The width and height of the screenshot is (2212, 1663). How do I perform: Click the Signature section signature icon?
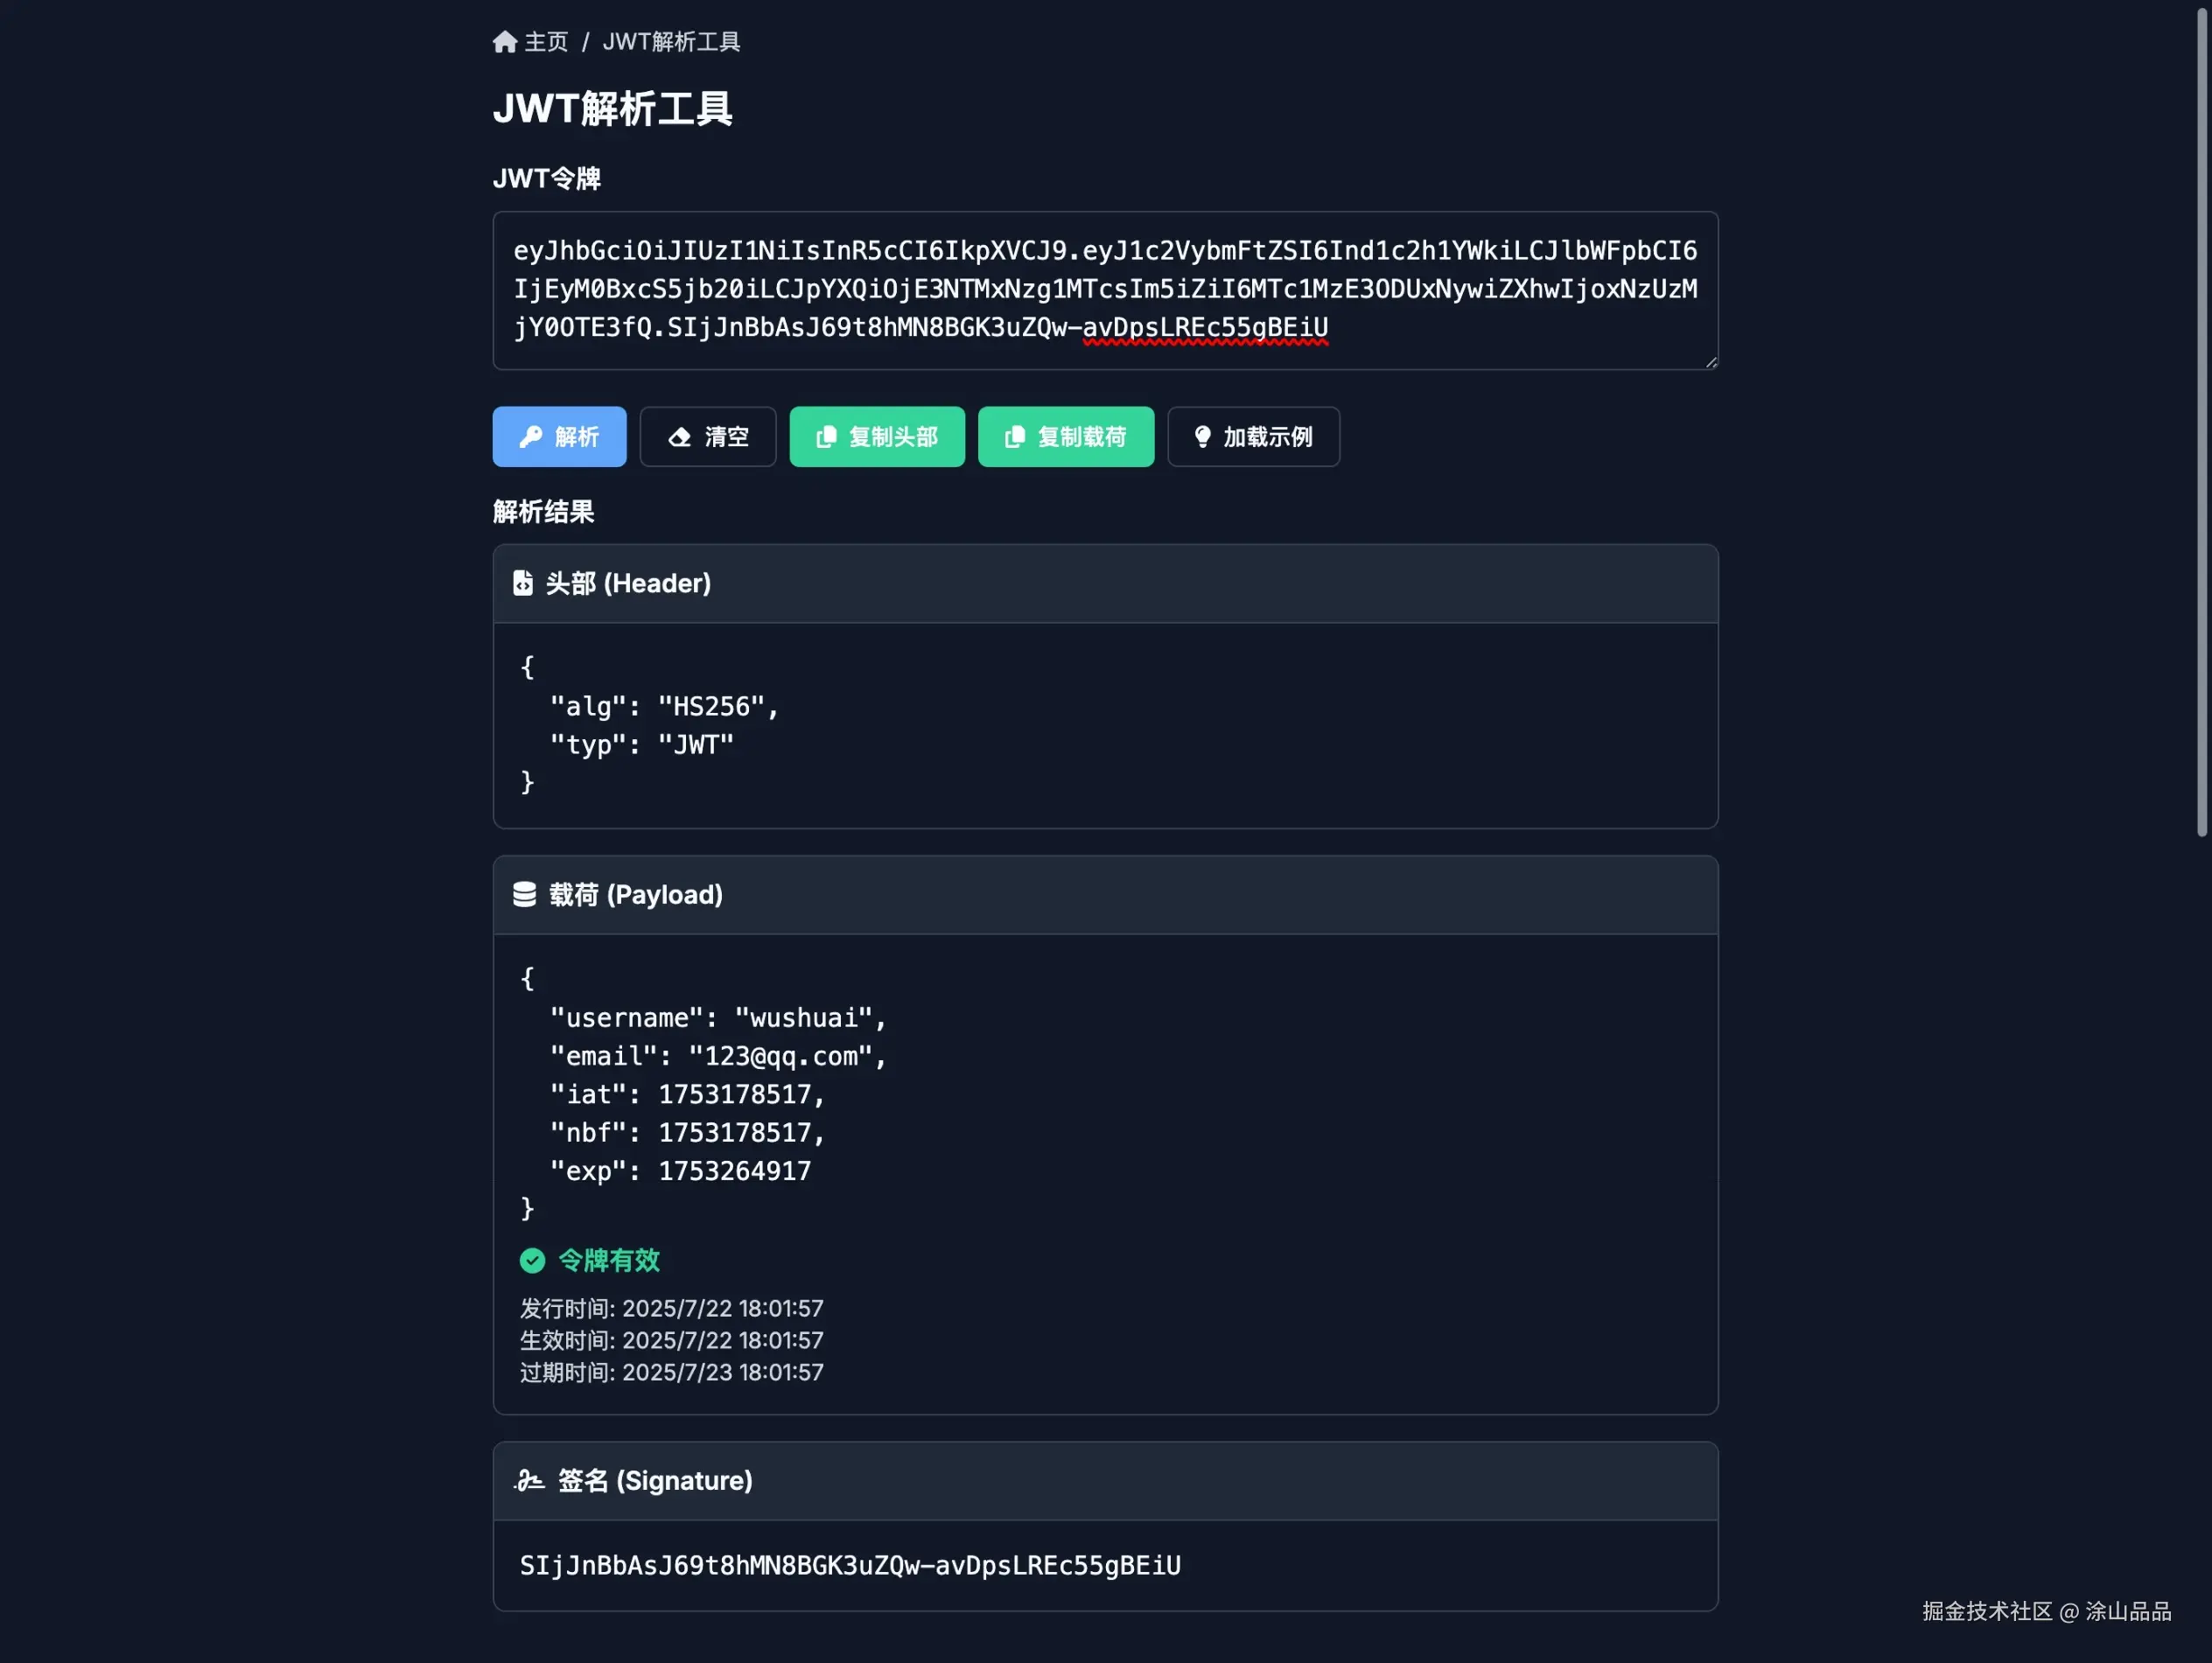(529, 1480)
